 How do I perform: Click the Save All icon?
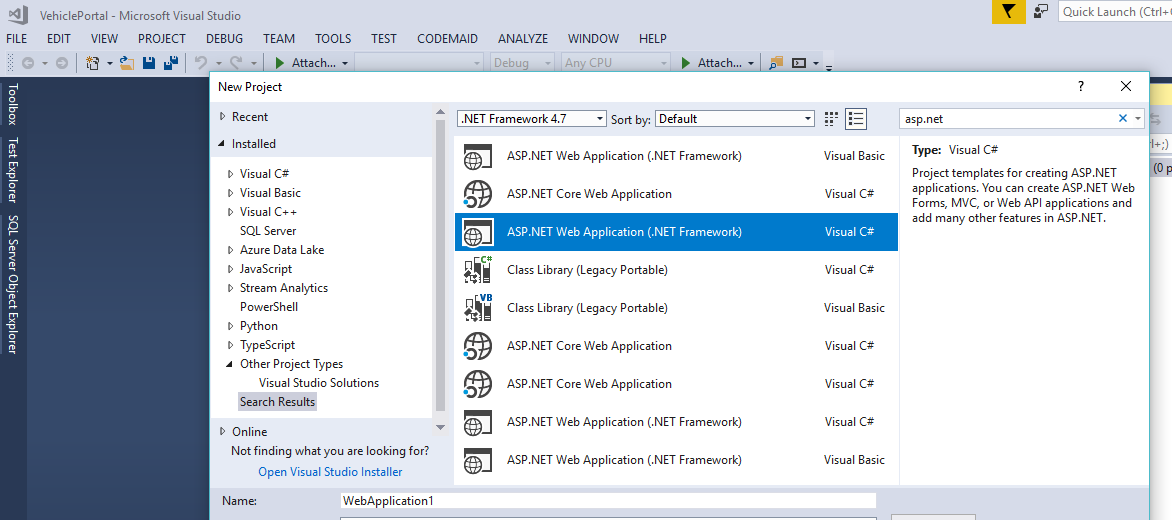click(x=170, y=63)
